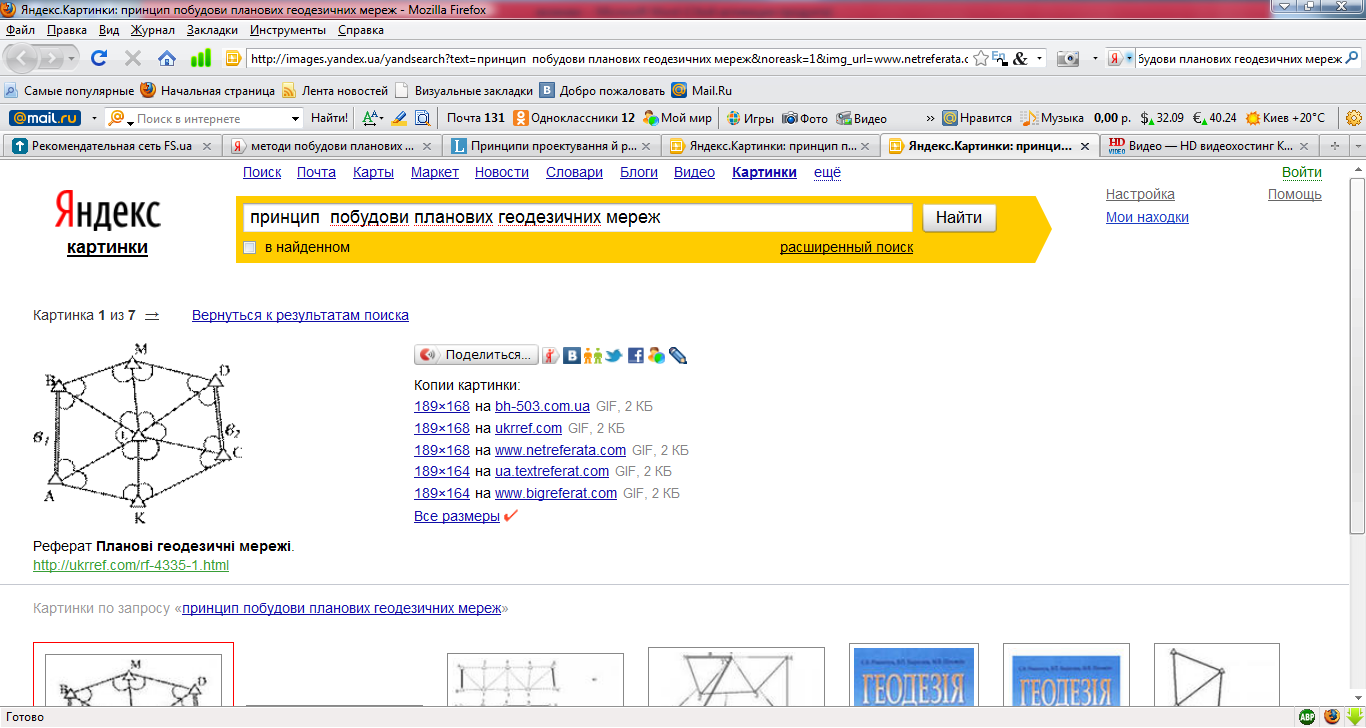1366x728 pixels.
Task: Click the Найти! button on the Mail.ru toolbar
Action: (329, 118)
